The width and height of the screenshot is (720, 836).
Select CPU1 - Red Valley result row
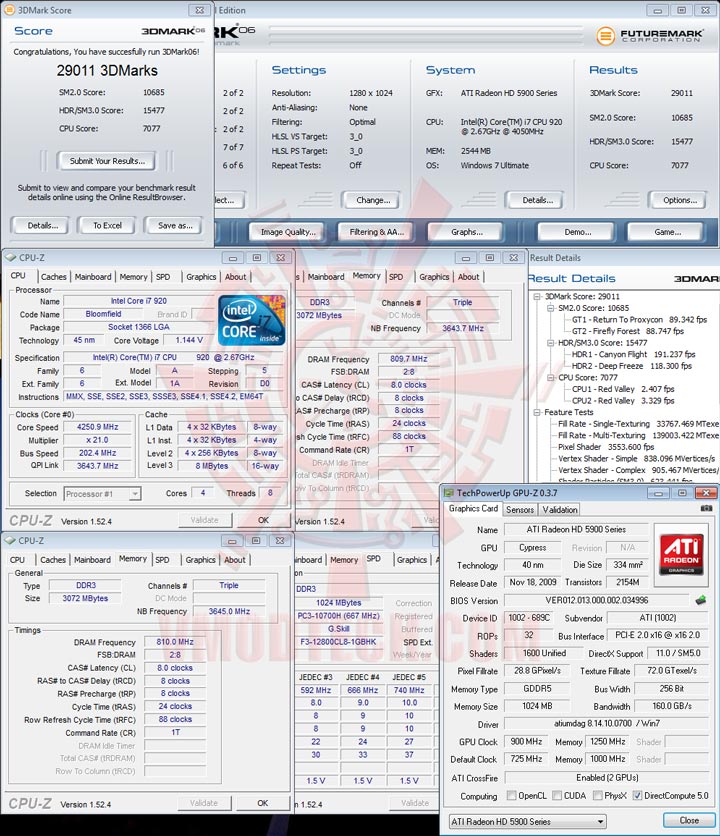point(623,389)
